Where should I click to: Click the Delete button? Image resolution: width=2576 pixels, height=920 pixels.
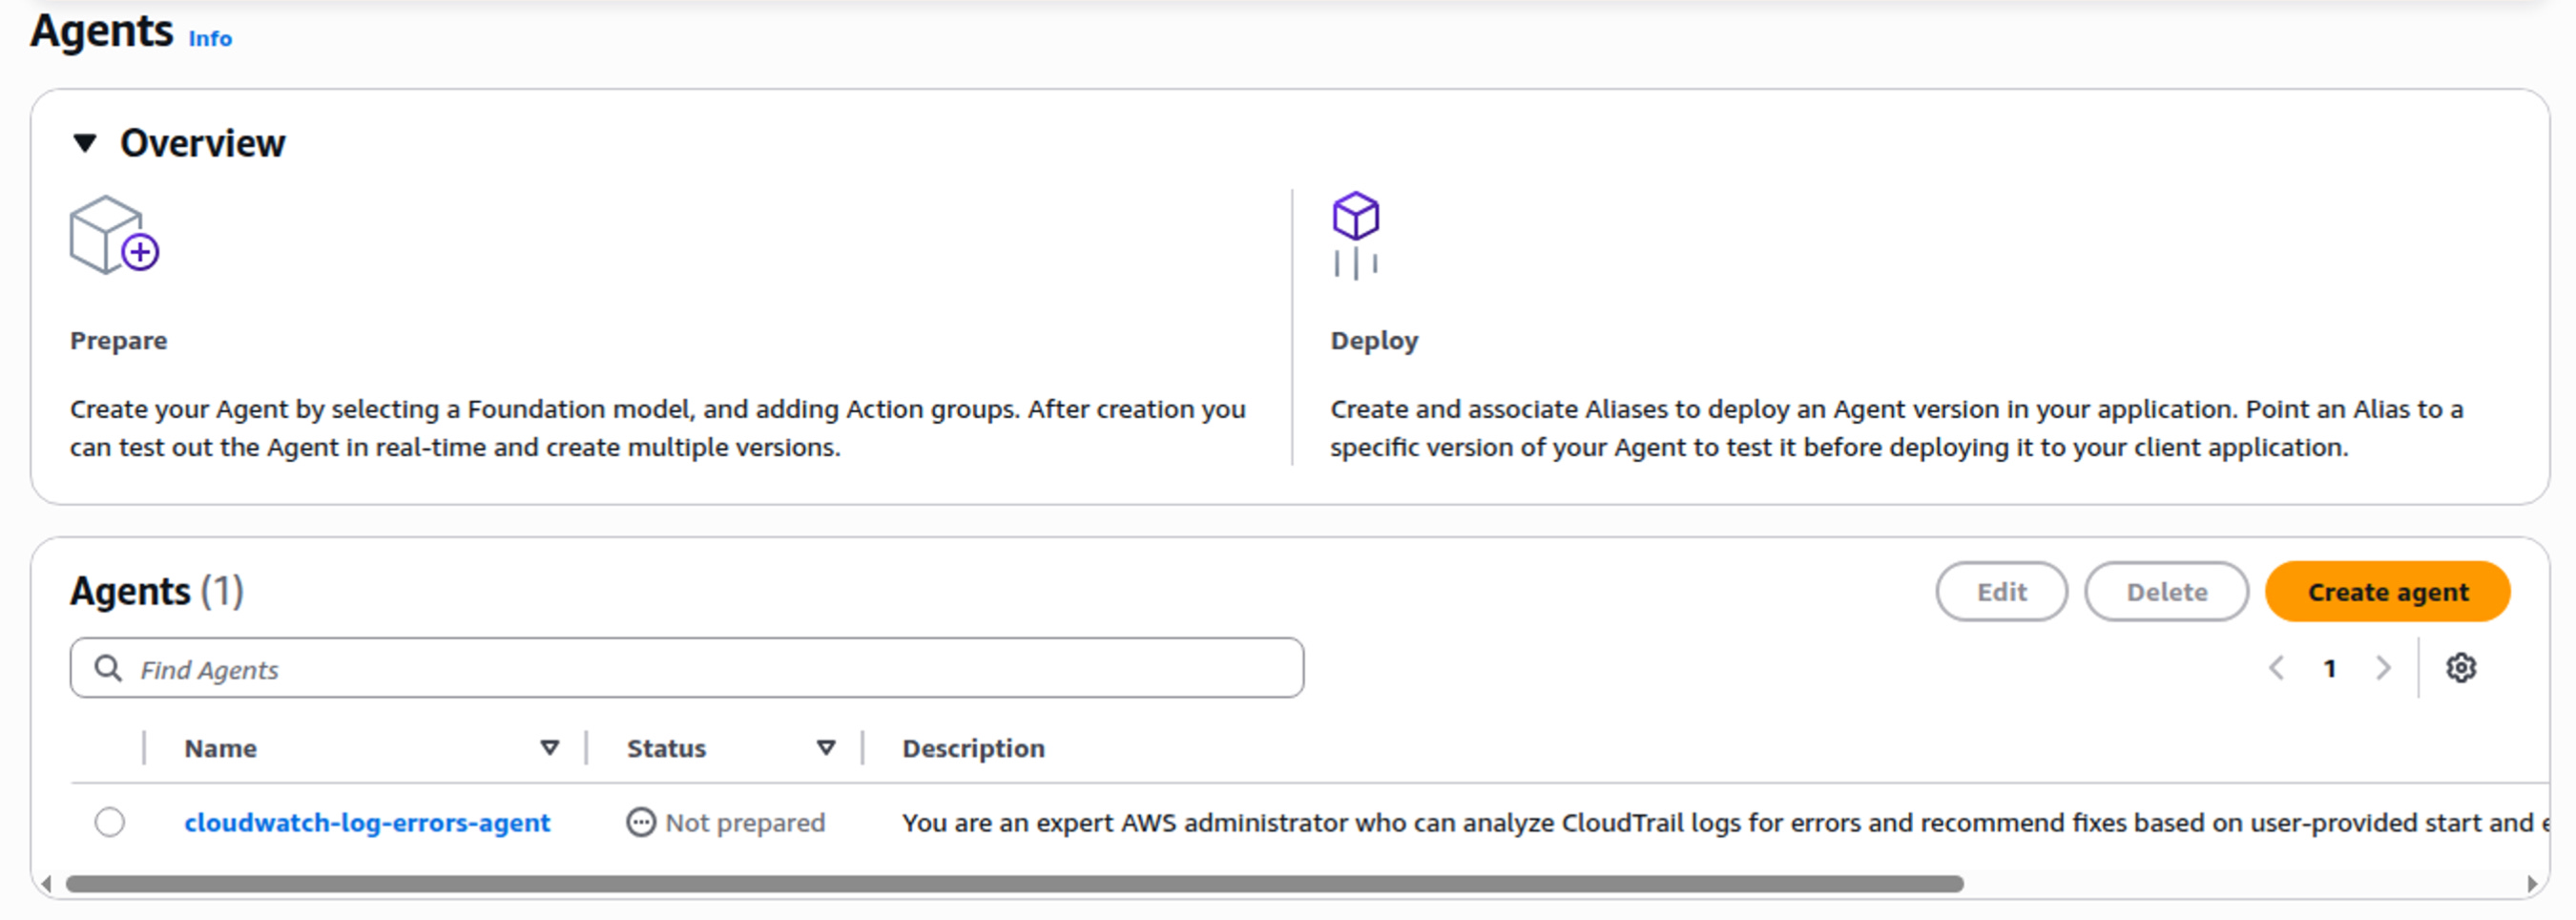(2166, 592)
